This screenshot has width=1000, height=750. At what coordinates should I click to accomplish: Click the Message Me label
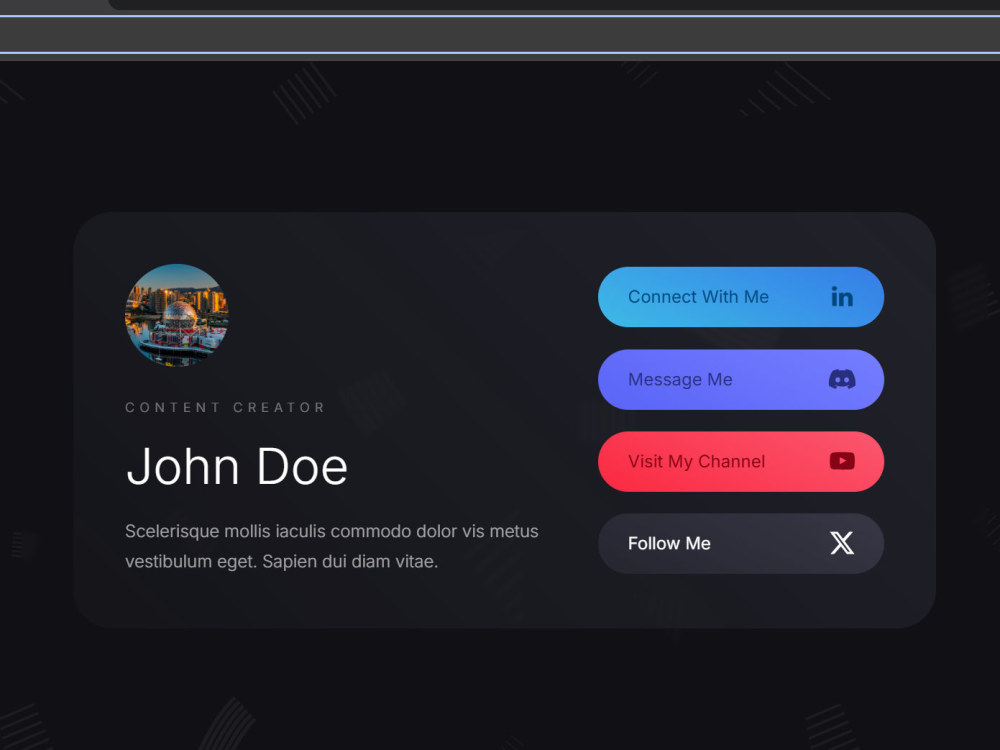[x=680, y=379]
